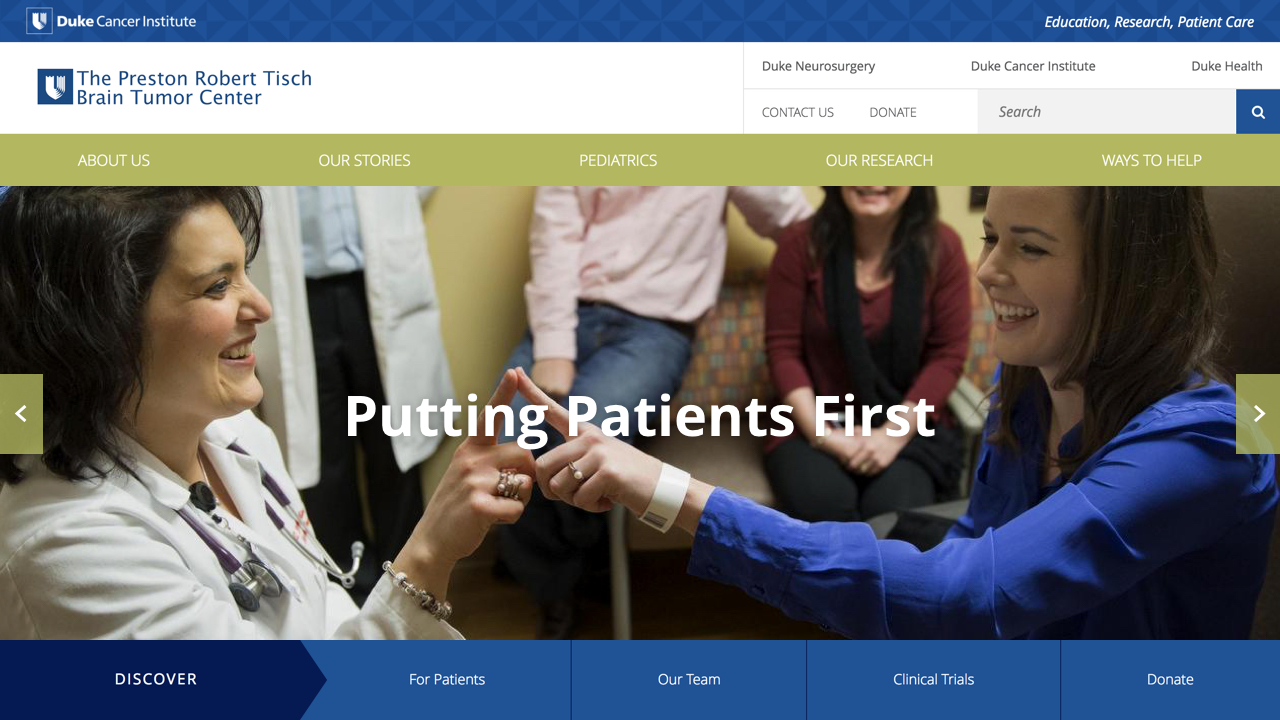Click the magnifying glass search icon
Screen dimensions: 1280x720
[1258, 112]
